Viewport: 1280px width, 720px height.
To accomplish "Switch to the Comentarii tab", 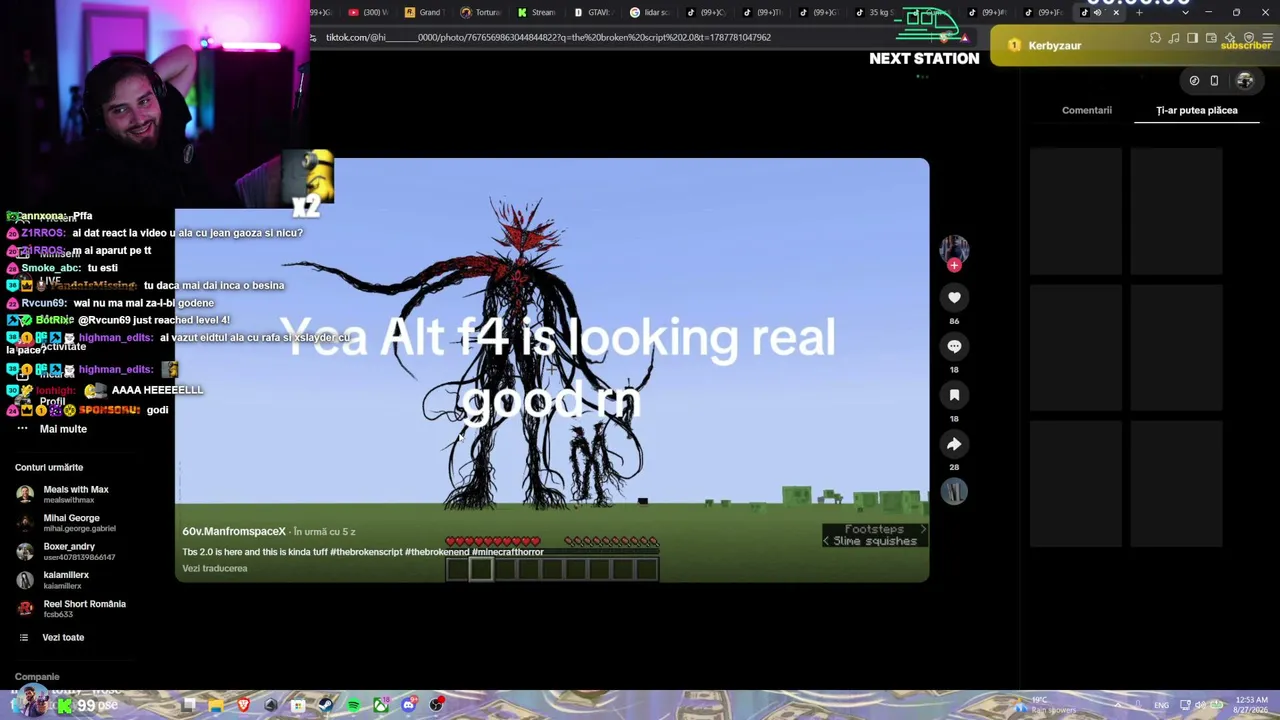I will point(1087,110).
